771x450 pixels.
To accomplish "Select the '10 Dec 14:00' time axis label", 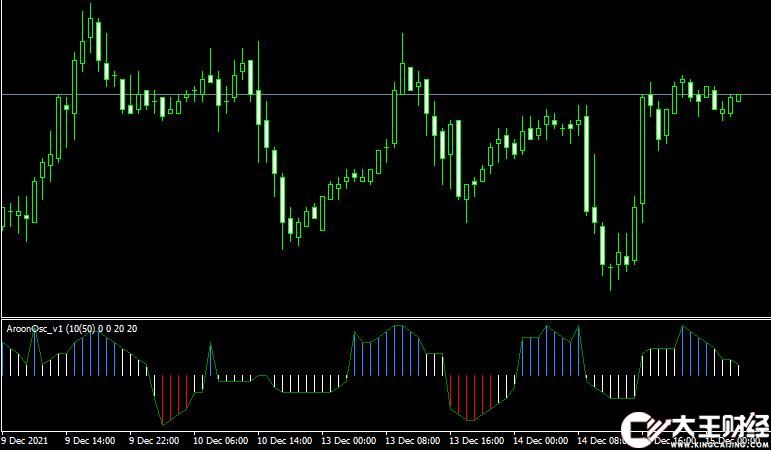I will coord(284,441).
